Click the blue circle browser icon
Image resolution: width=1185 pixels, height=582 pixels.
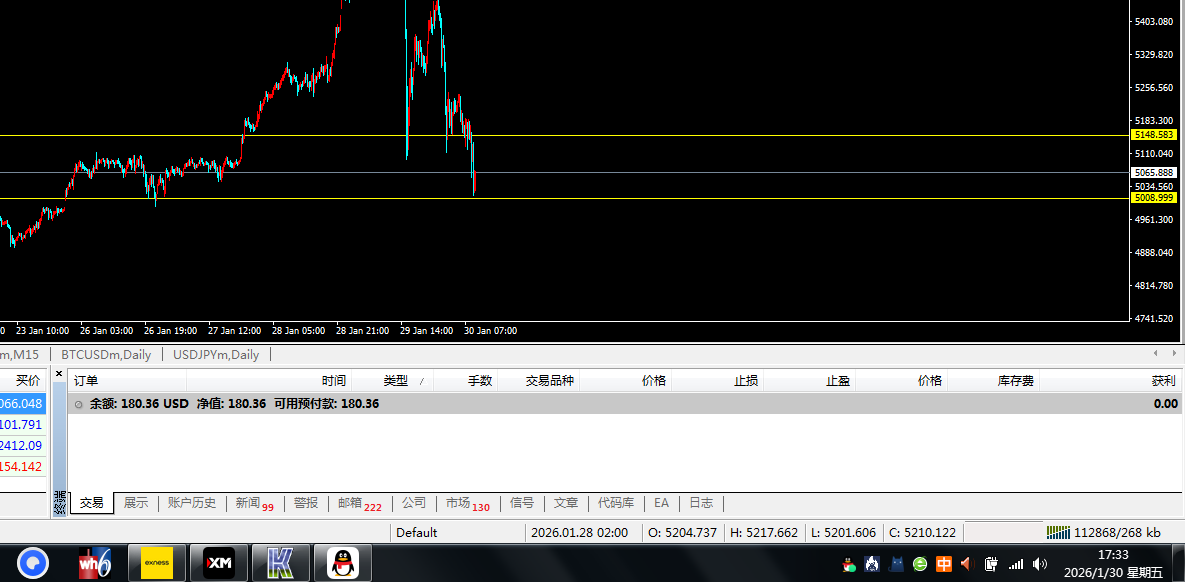[x=33, y=564]
